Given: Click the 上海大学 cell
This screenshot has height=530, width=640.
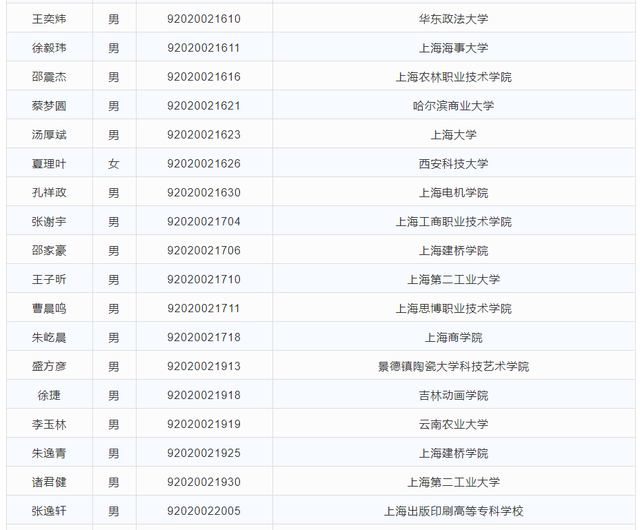Looking at the screenshot, I should click(x=453, y=135).
